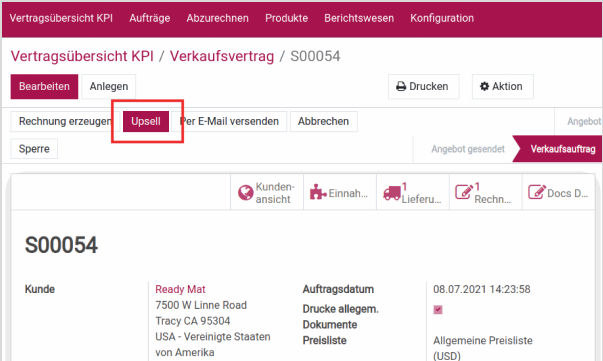
Task: Open the Ready Mat customer link
Action: click(x=180, y=289)
